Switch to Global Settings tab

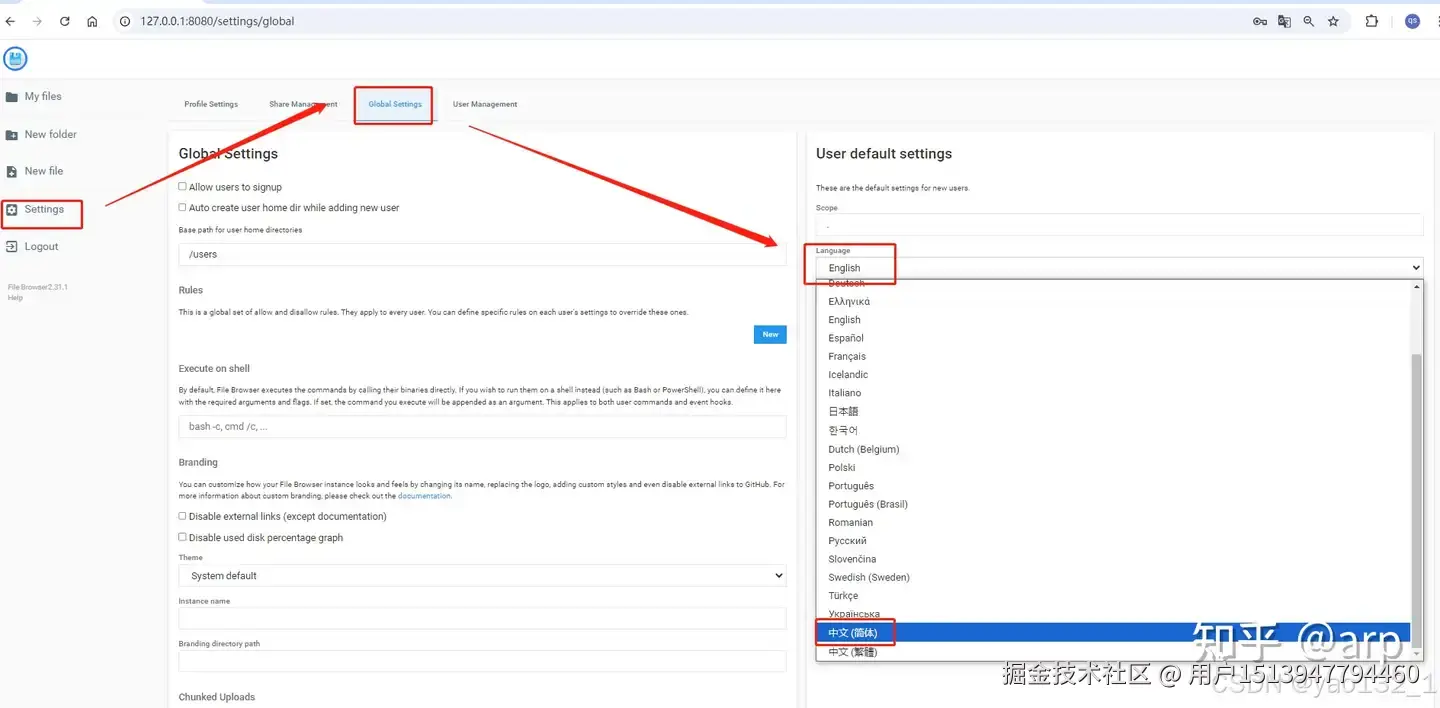pos(395,104)
